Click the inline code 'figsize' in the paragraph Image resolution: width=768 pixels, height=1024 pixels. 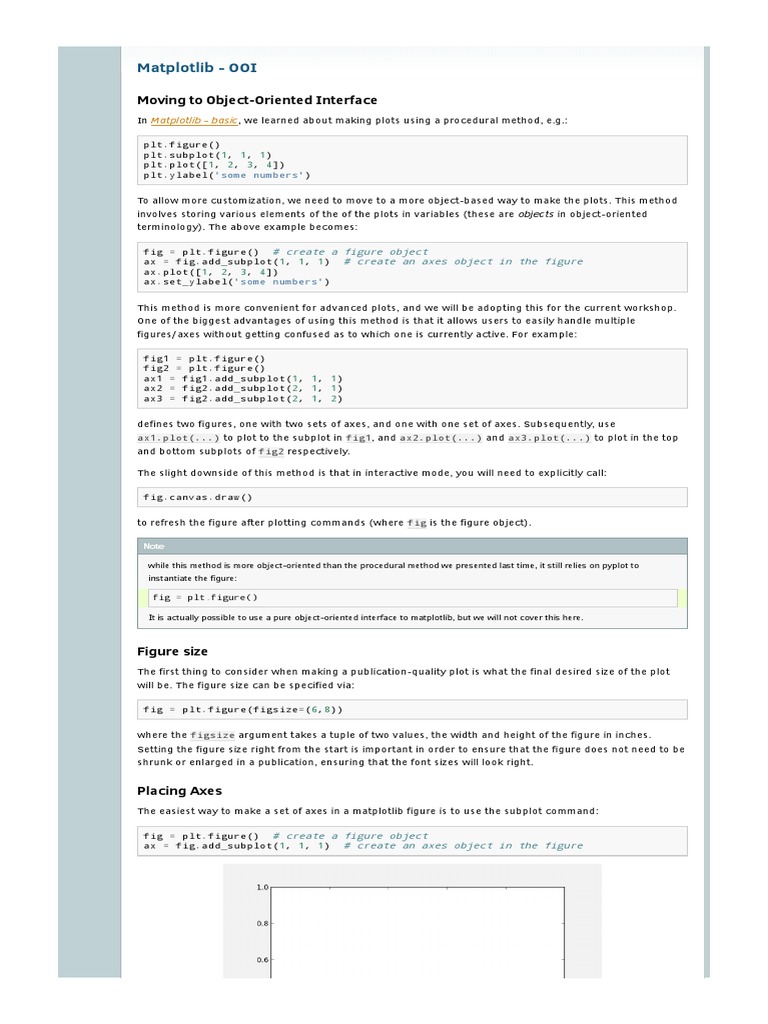pos(212,735)
